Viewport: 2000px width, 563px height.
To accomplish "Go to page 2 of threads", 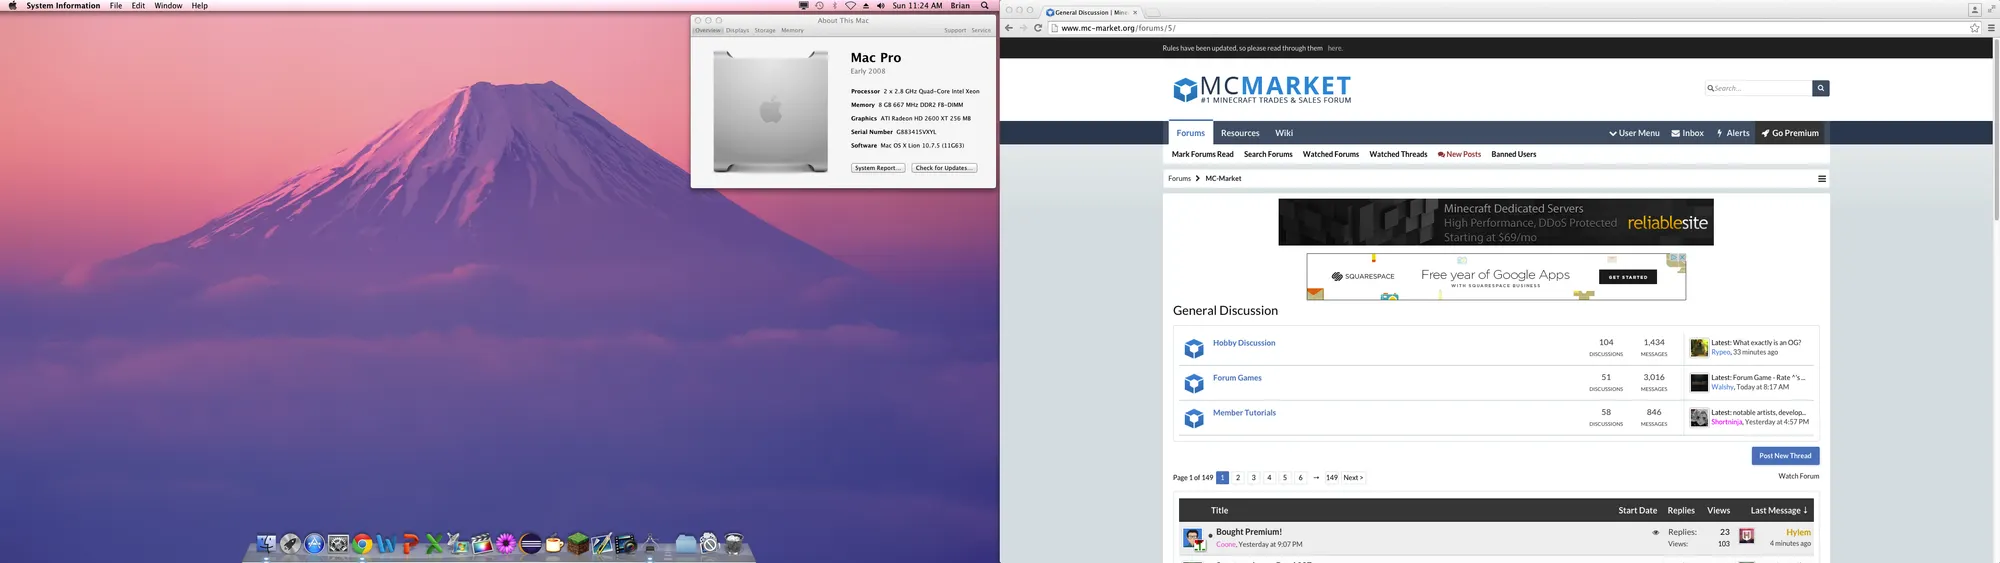I will (1238, 478).
